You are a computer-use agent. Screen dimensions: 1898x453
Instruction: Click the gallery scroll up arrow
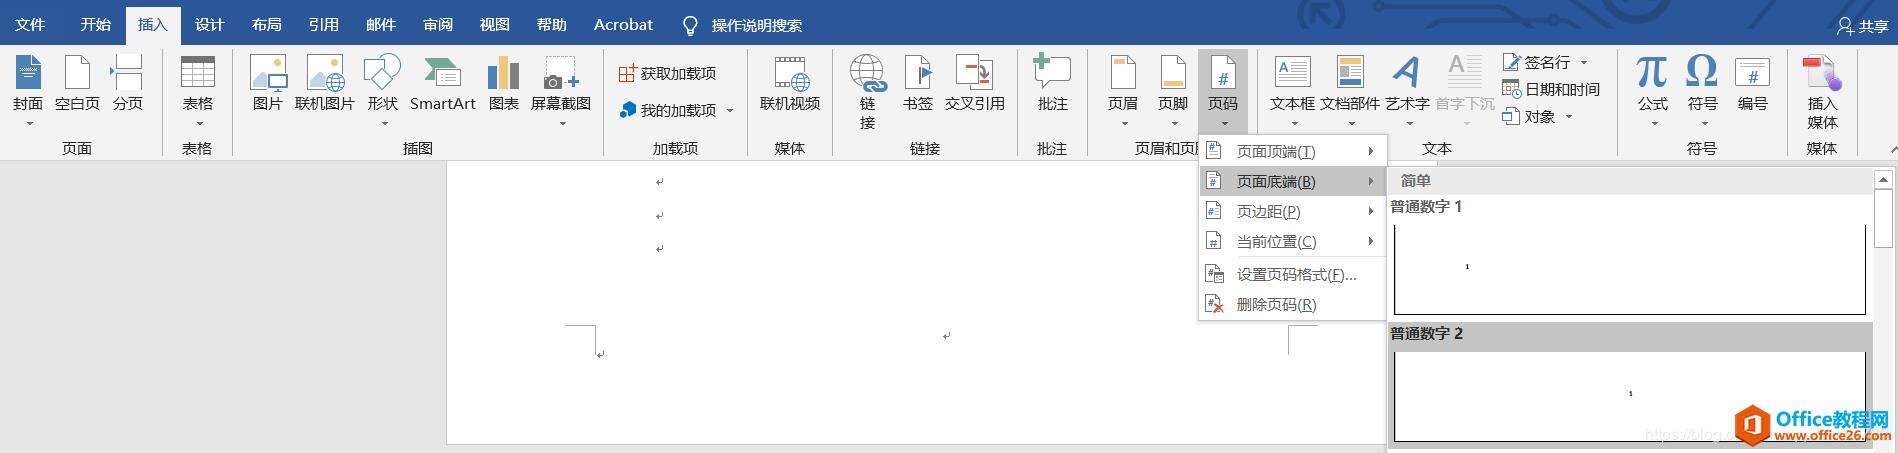(x=1883, y=180)
